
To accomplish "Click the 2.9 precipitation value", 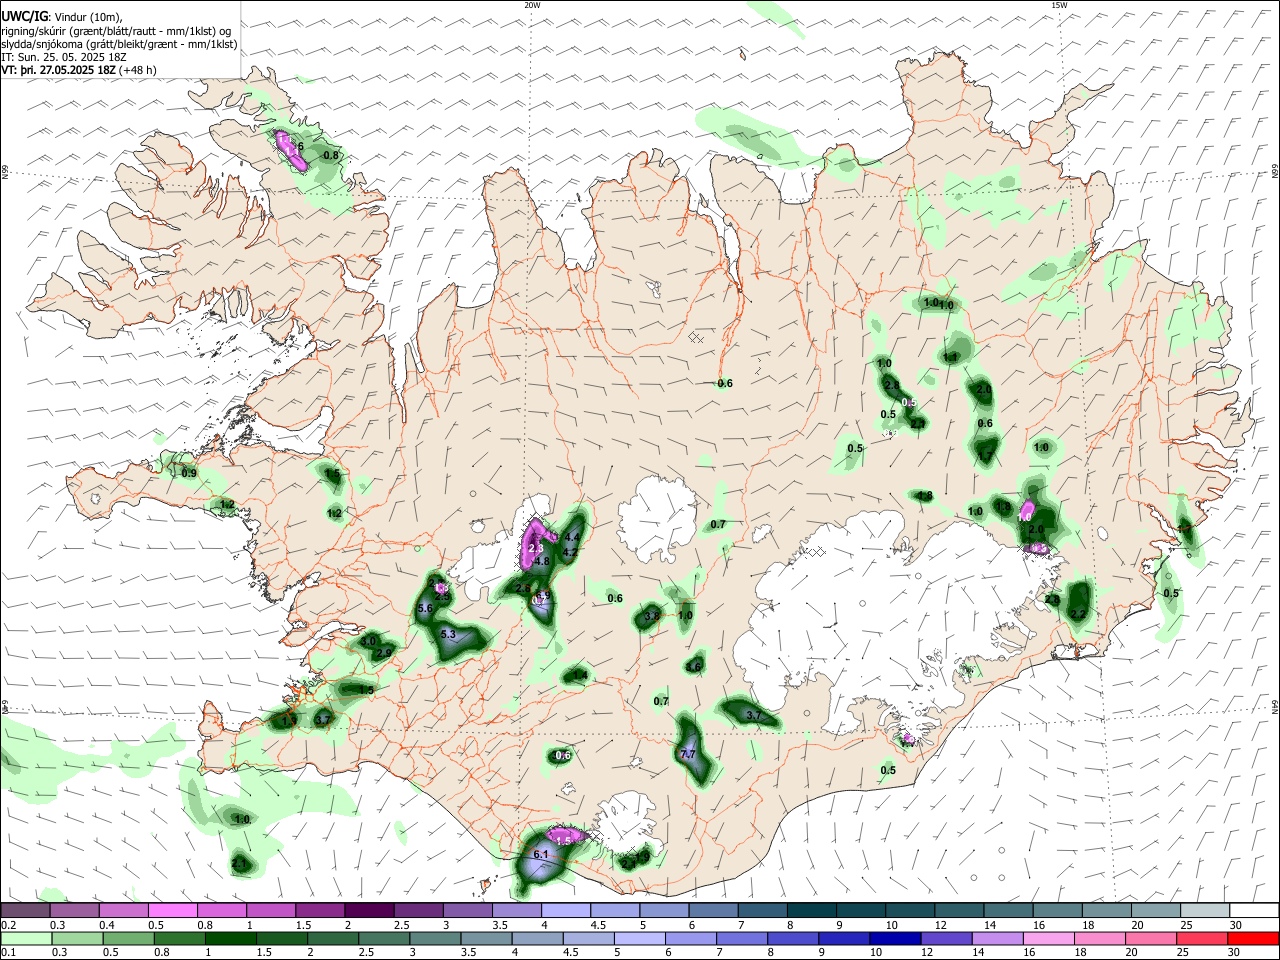I will [x=383, y=653].
